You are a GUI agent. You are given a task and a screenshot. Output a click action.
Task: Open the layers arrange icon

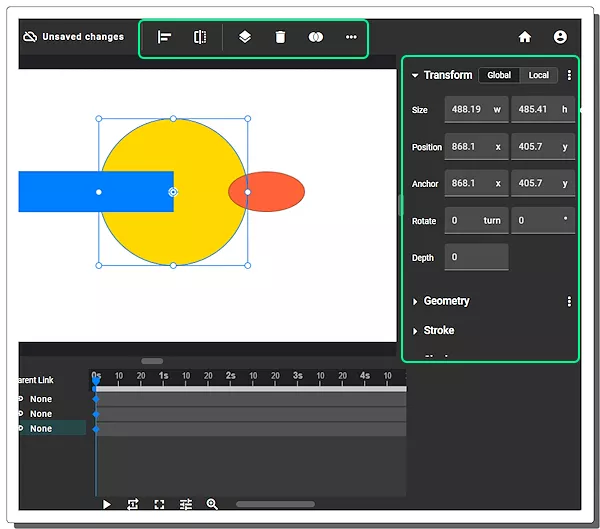pos(245,37)
